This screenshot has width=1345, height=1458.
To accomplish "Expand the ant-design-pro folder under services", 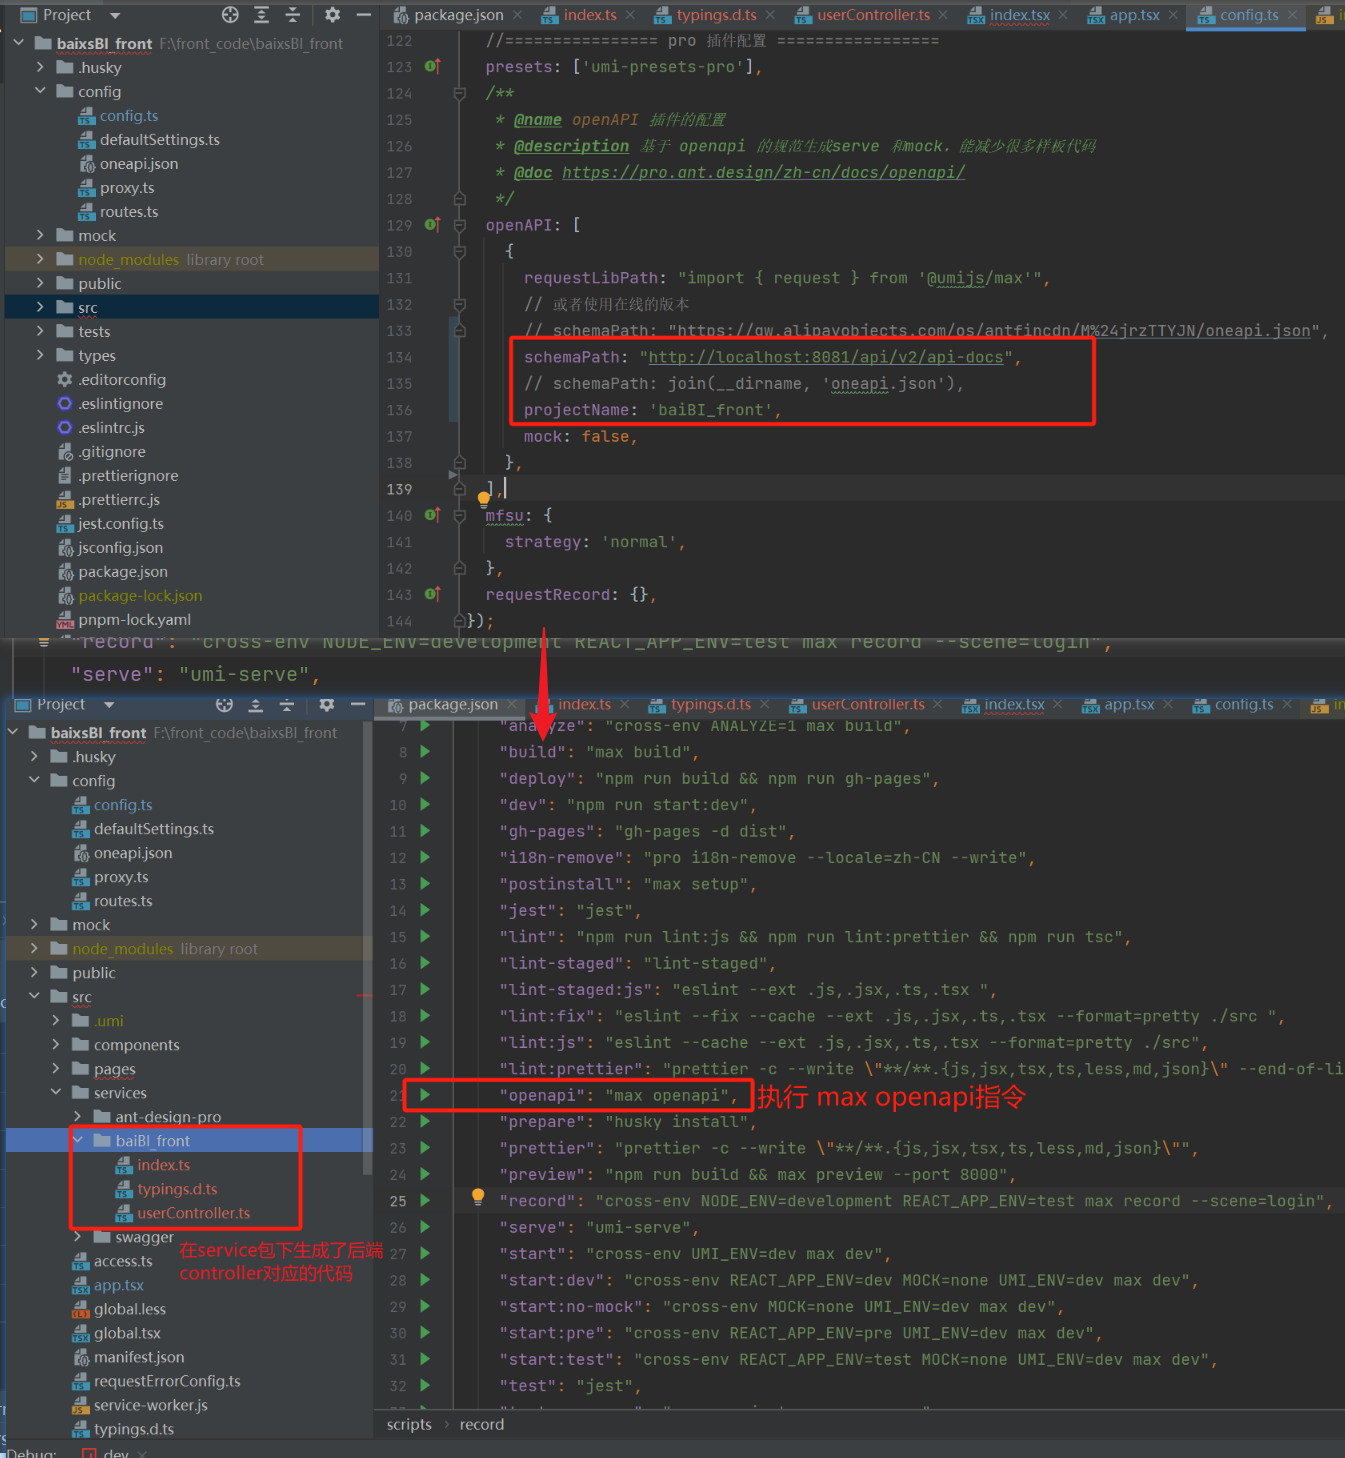I will pos(77,1116).
